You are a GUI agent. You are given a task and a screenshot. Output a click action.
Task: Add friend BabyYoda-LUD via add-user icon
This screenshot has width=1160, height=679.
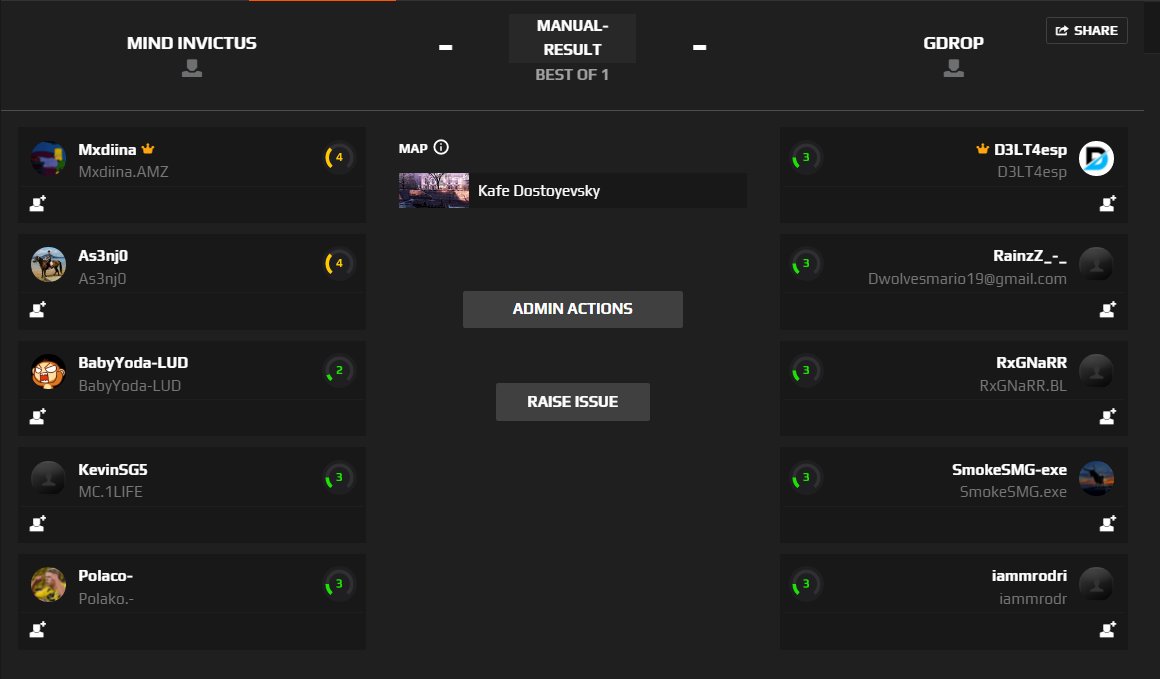coord(38,416)
